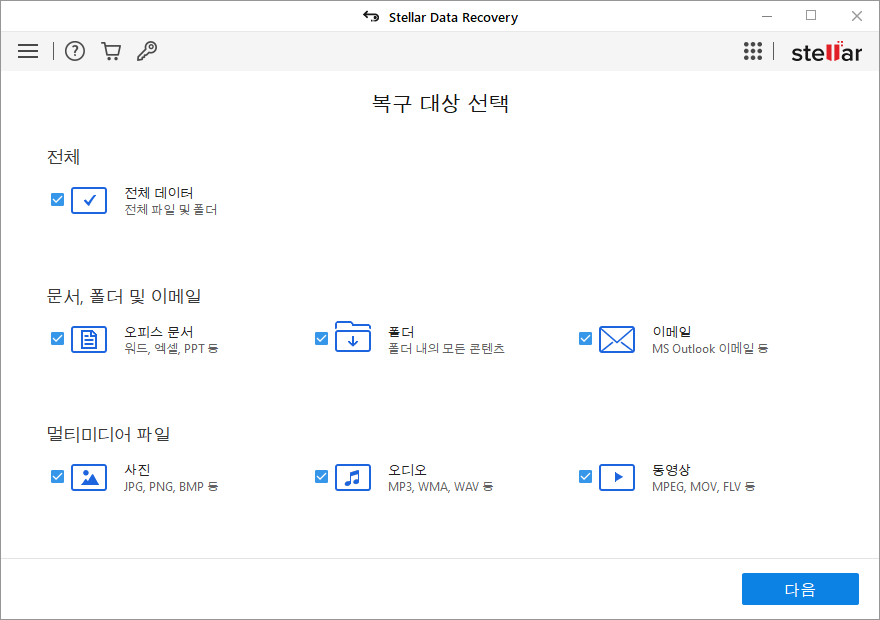The height and width of the screenshot is (620, 880).
Task: Click the 폴더 folder icon
Action: [x=353, y=337]
